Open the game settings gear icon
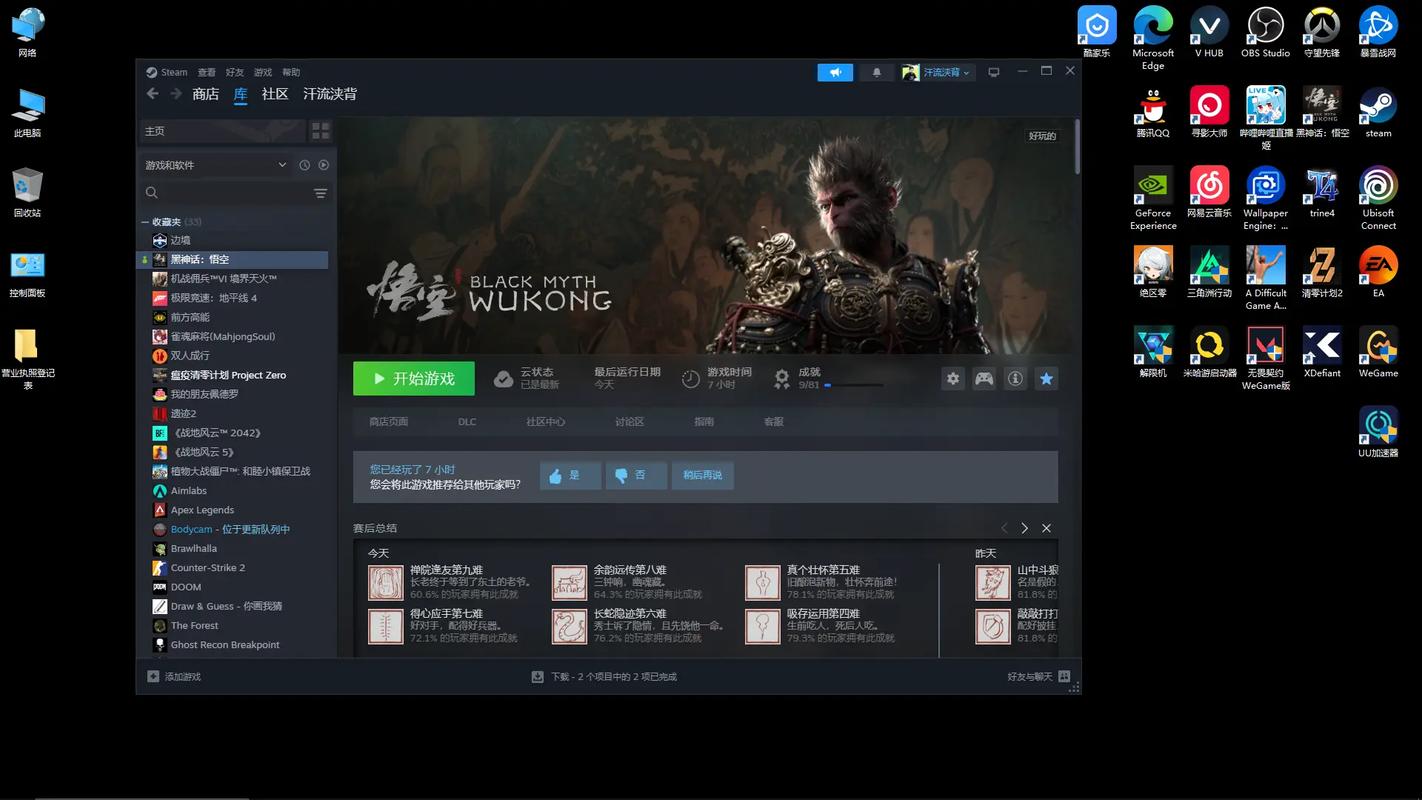Viewport: 1422px width, 800px height. [953, 379]
